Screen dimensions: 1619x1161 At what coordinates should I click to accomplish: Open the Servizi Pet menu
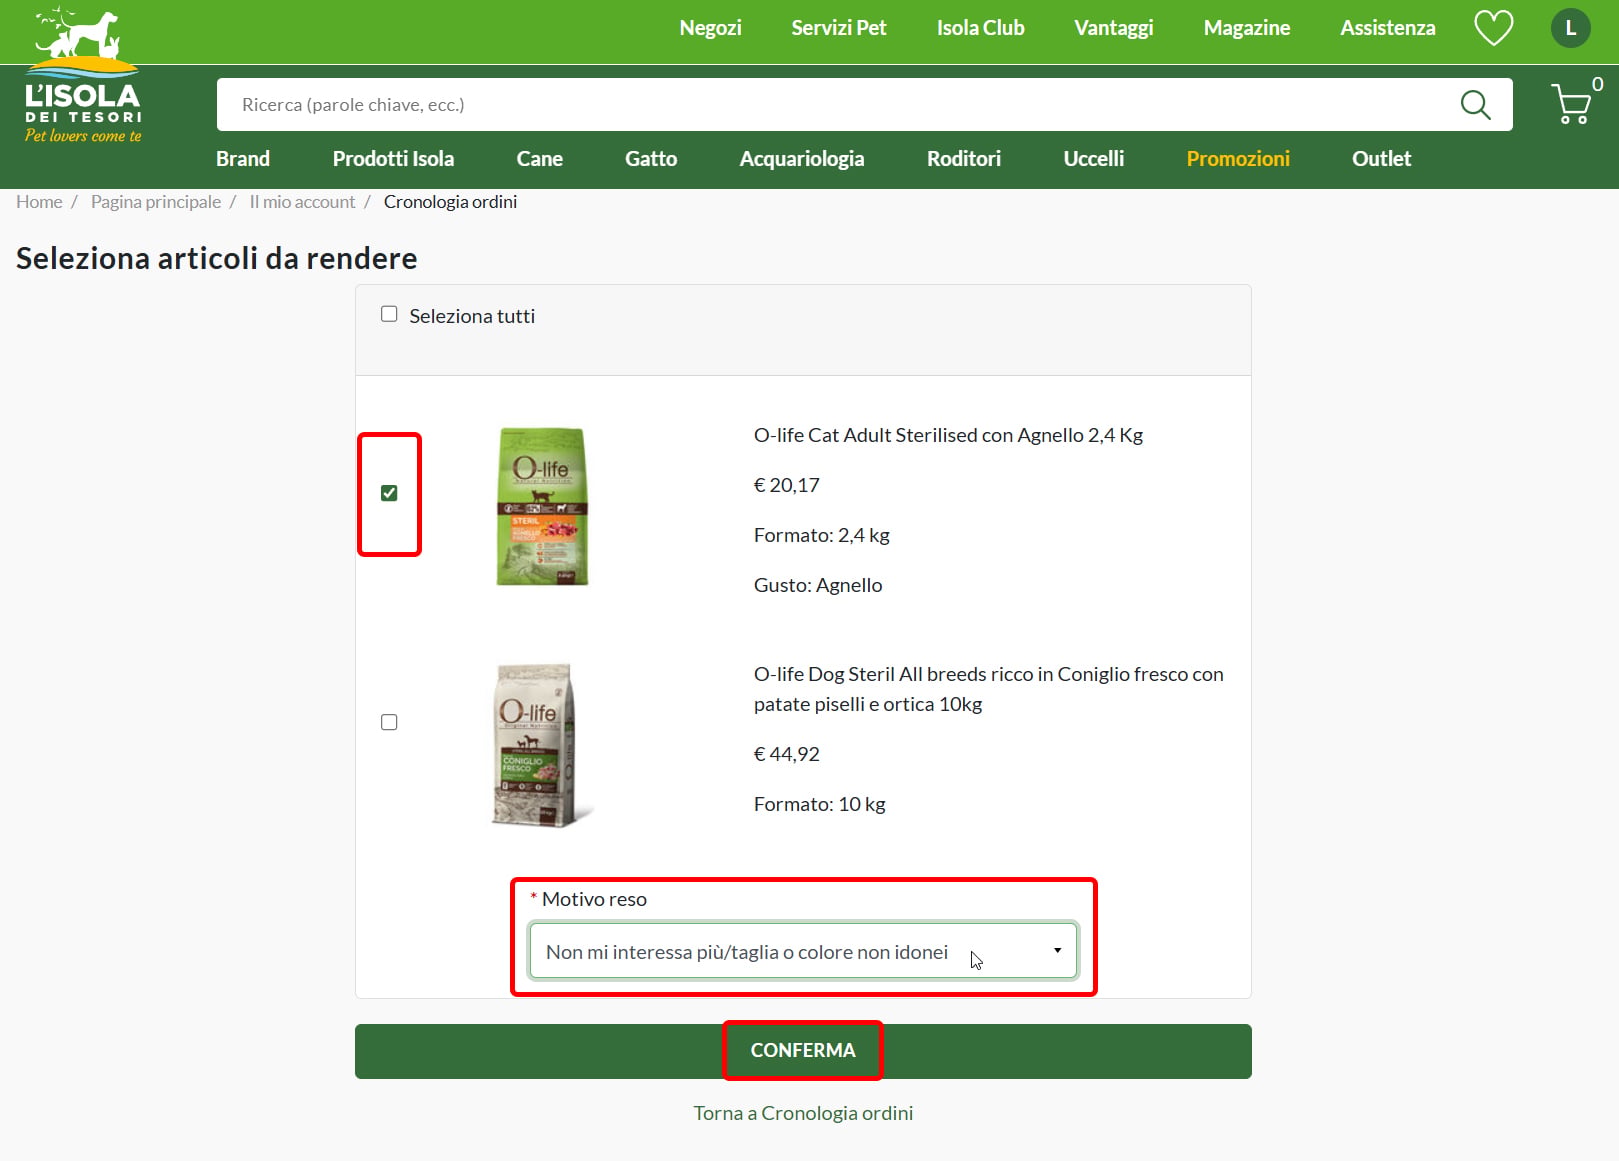click(839, 28)
